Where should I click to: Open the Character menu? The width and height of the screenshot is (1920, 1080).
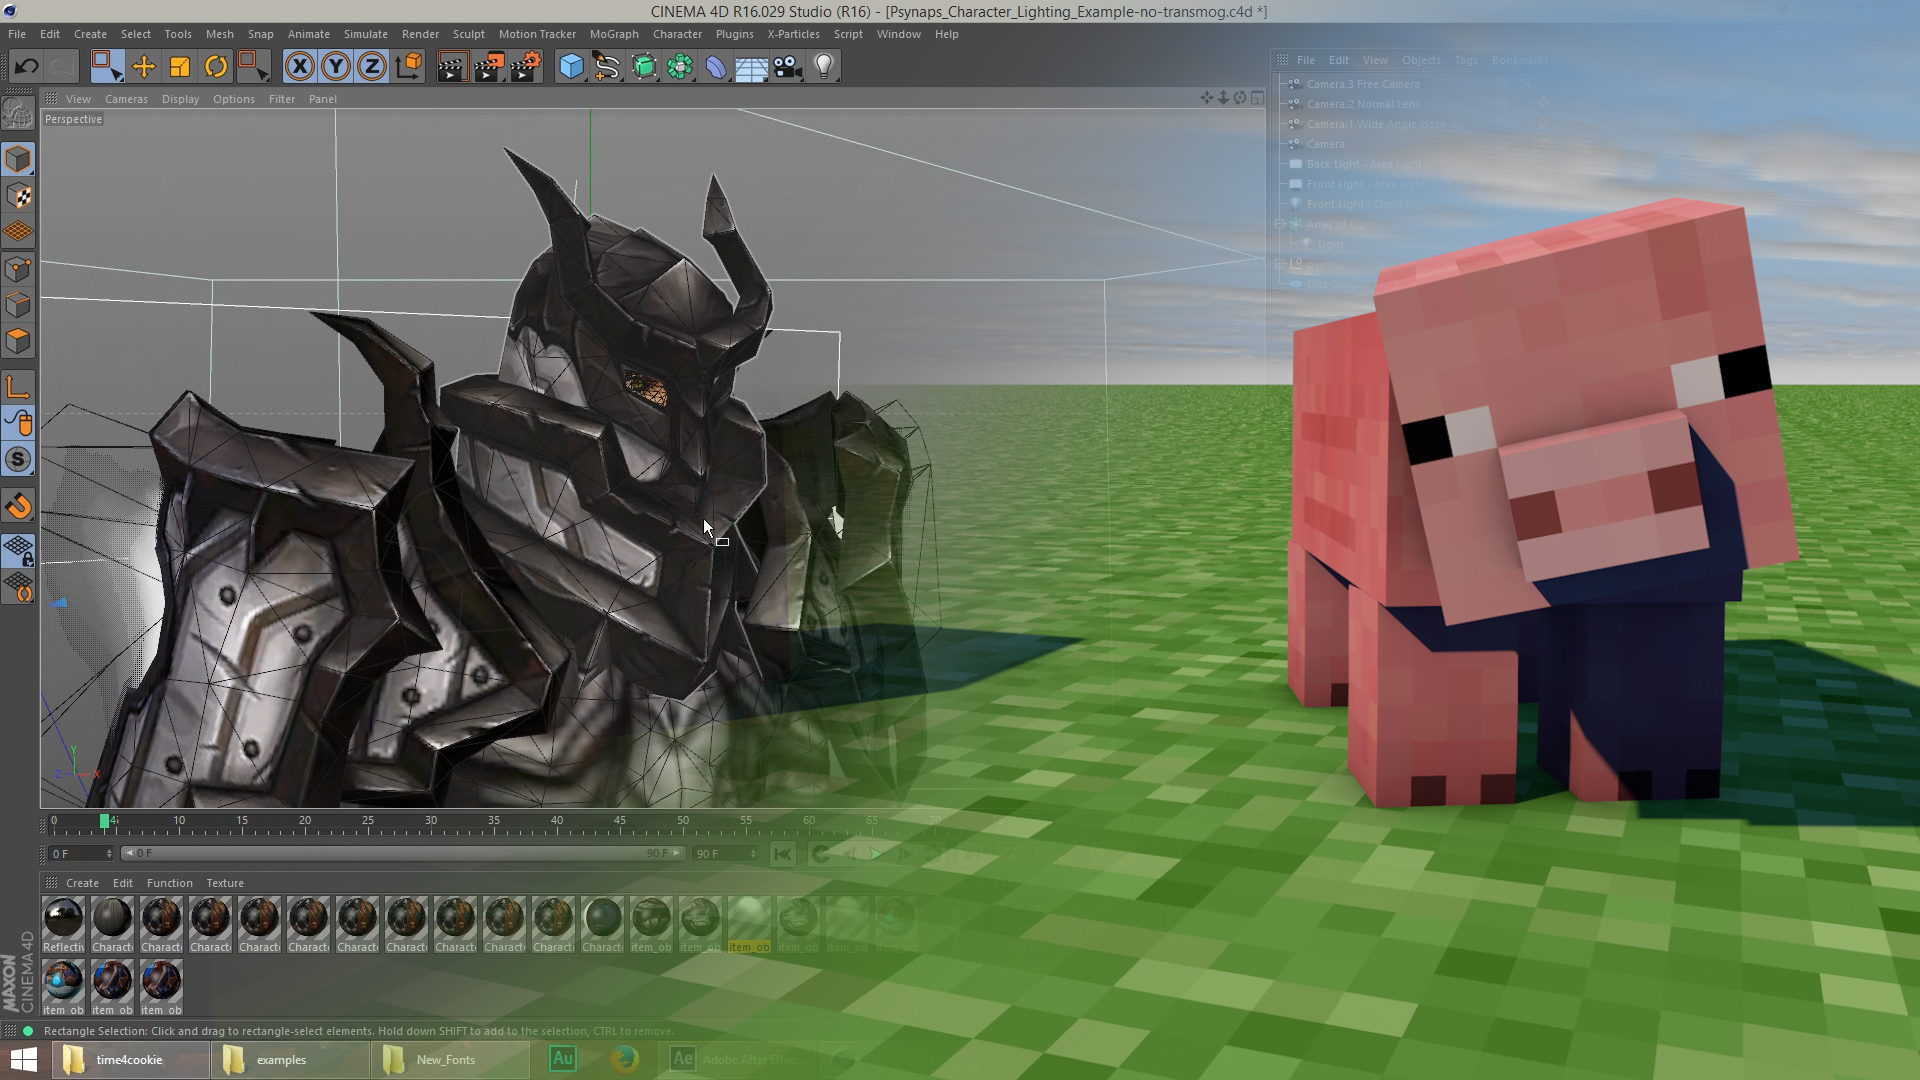click(x=677, y=34)
